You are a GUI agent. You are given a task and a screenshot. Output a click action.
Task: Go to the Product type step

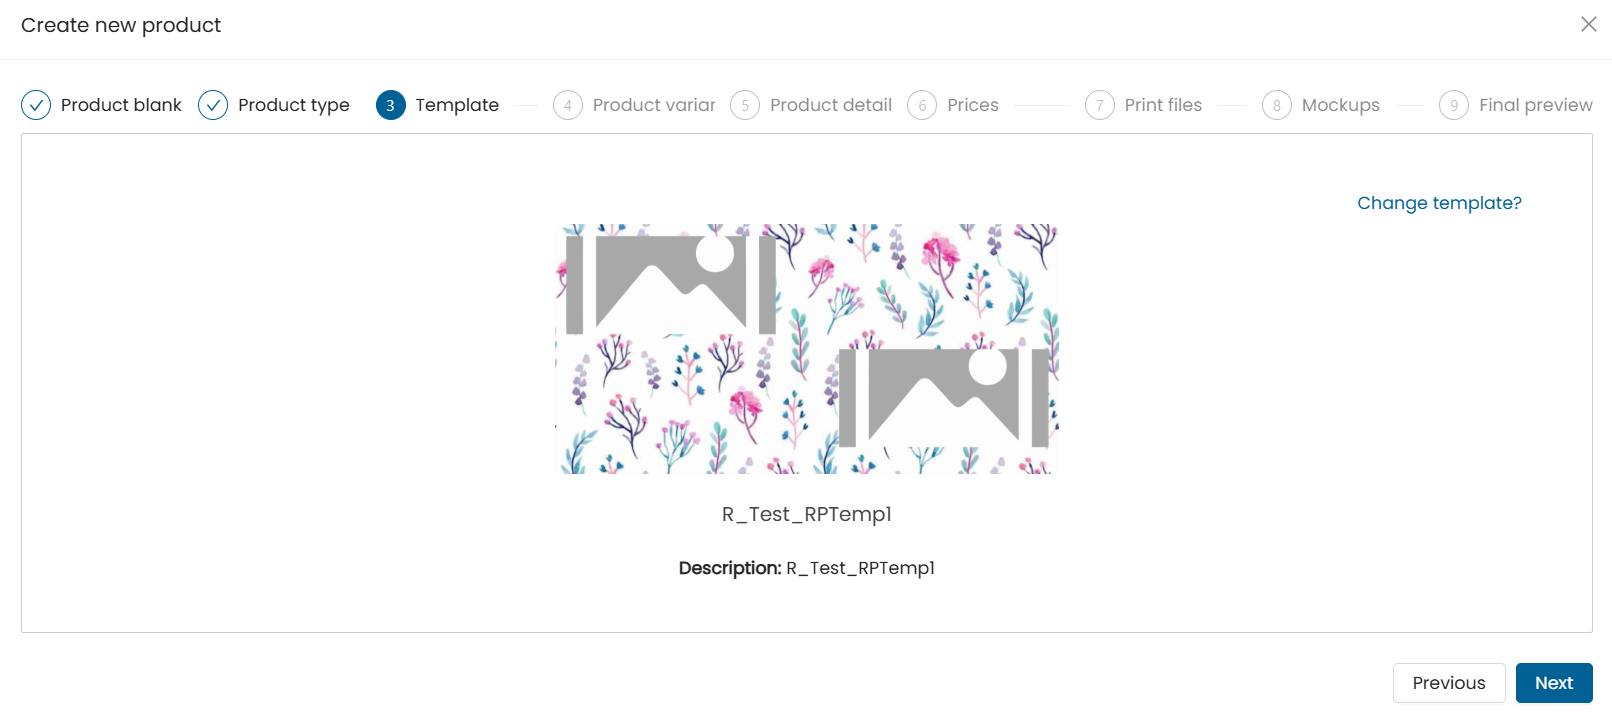(294, 105)
